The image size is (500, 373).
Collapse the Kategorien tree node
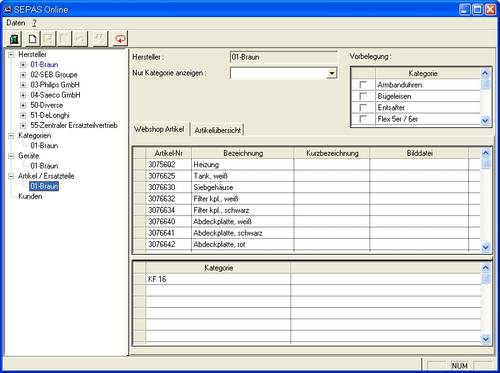tap(11, 136)
